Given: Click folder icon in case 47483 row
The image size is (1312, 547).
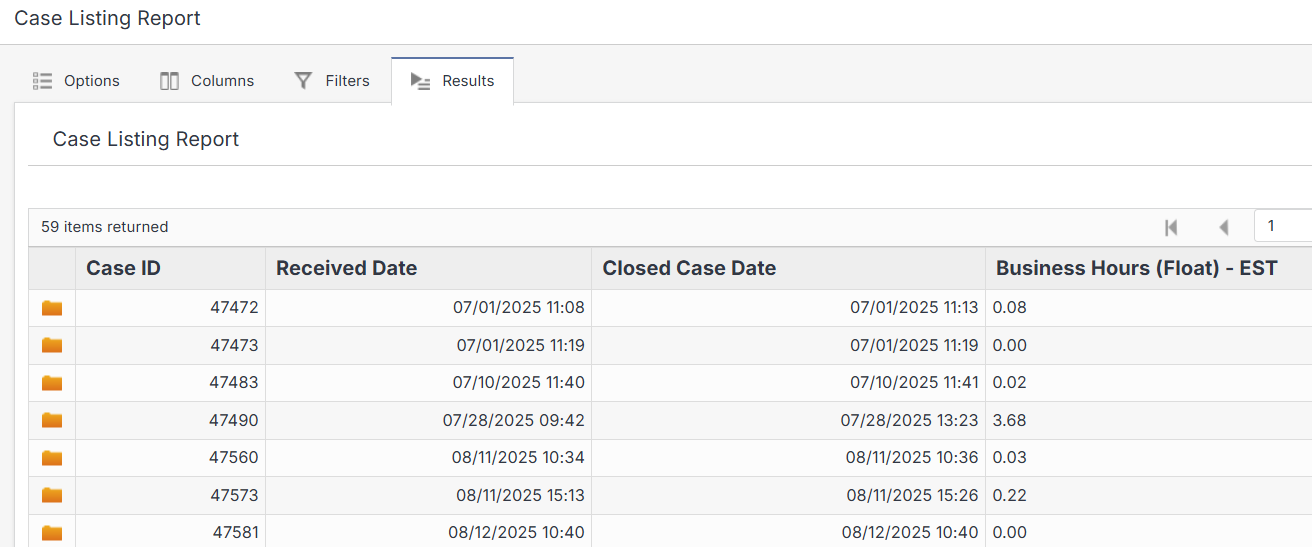Looking at the screenshot, I should coord(52,383).
